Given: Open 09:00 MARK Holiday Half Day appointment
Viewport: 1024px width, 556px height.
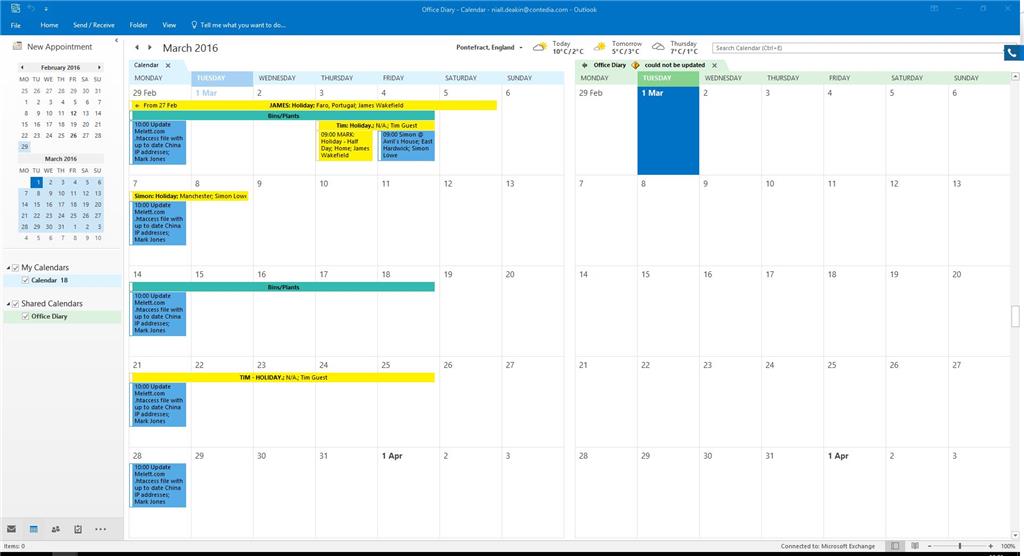Looking at the screenshot, I should pos(345,145).
